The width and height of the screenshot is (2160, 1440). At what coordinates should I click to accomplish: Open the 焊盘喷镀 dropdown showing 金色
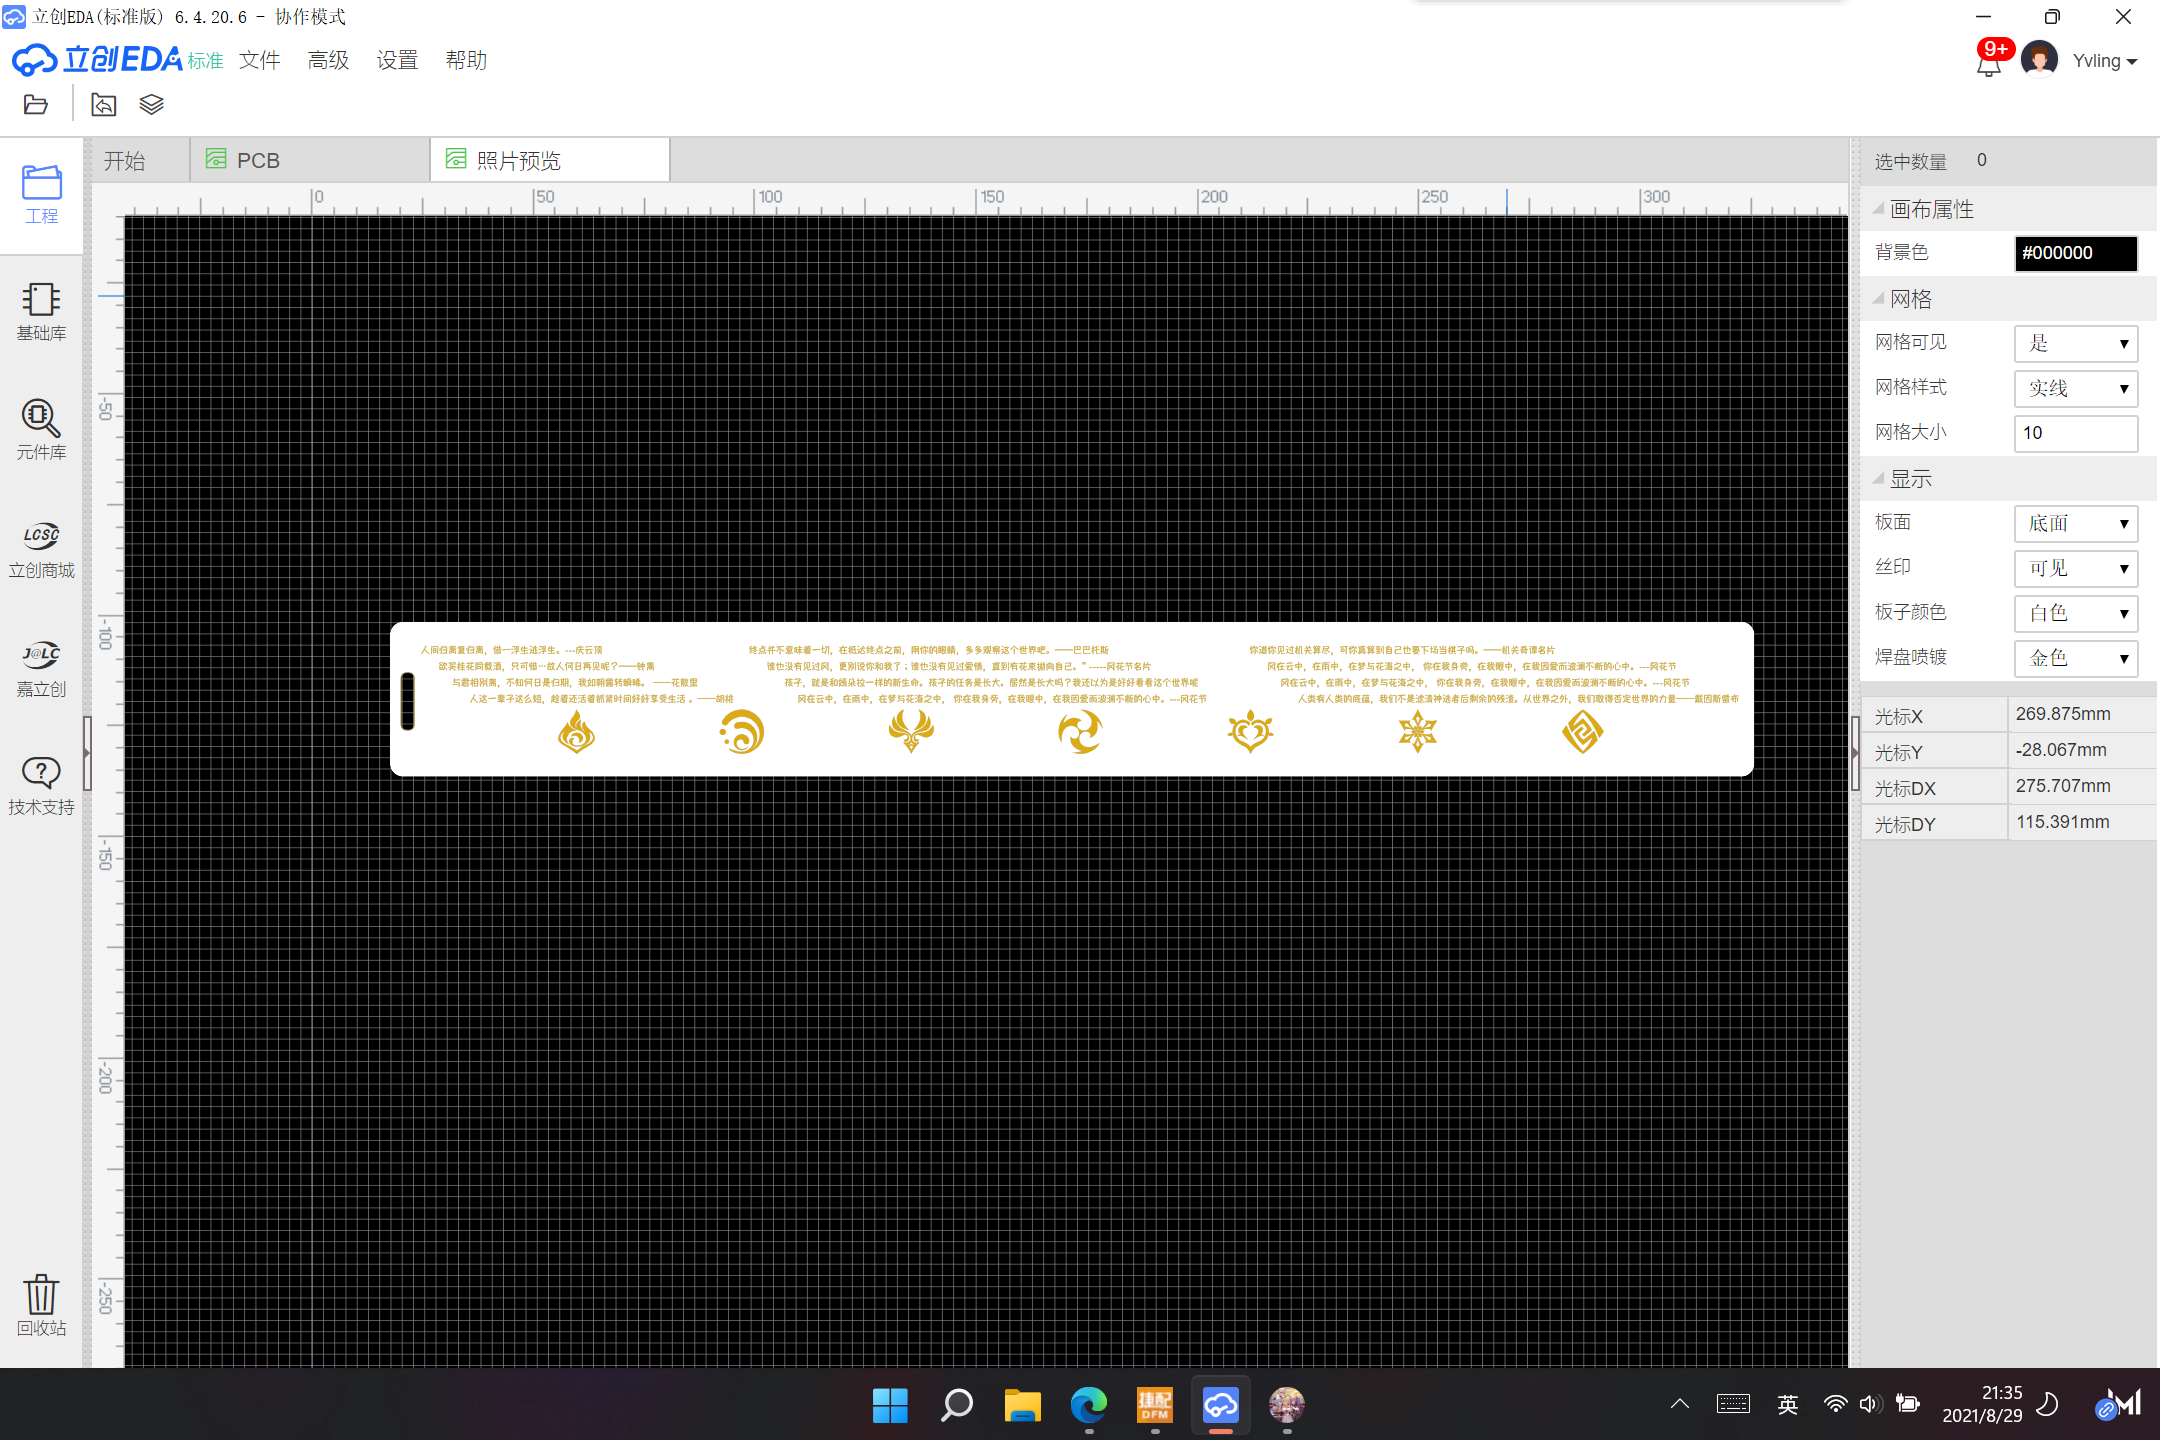(2076, 658)
